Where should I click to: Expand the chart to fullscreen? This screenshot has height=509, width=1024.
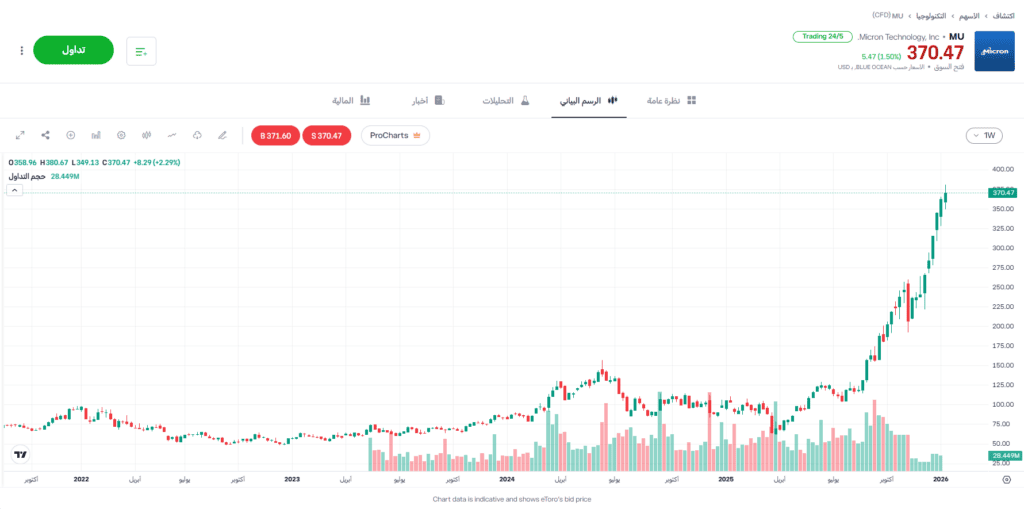pyautogui.click(x=20, y=135)
